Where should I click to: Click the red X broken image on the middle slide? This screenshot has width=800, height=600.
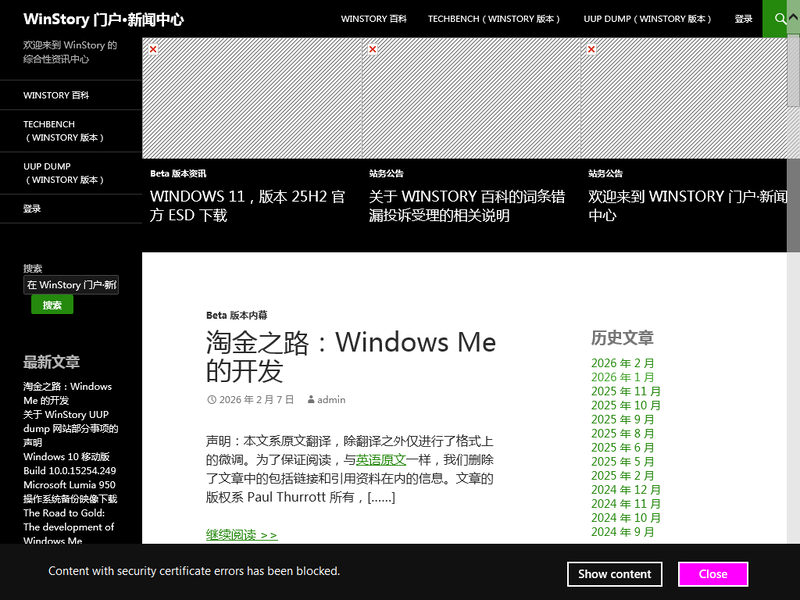click(x=372, y=48)
